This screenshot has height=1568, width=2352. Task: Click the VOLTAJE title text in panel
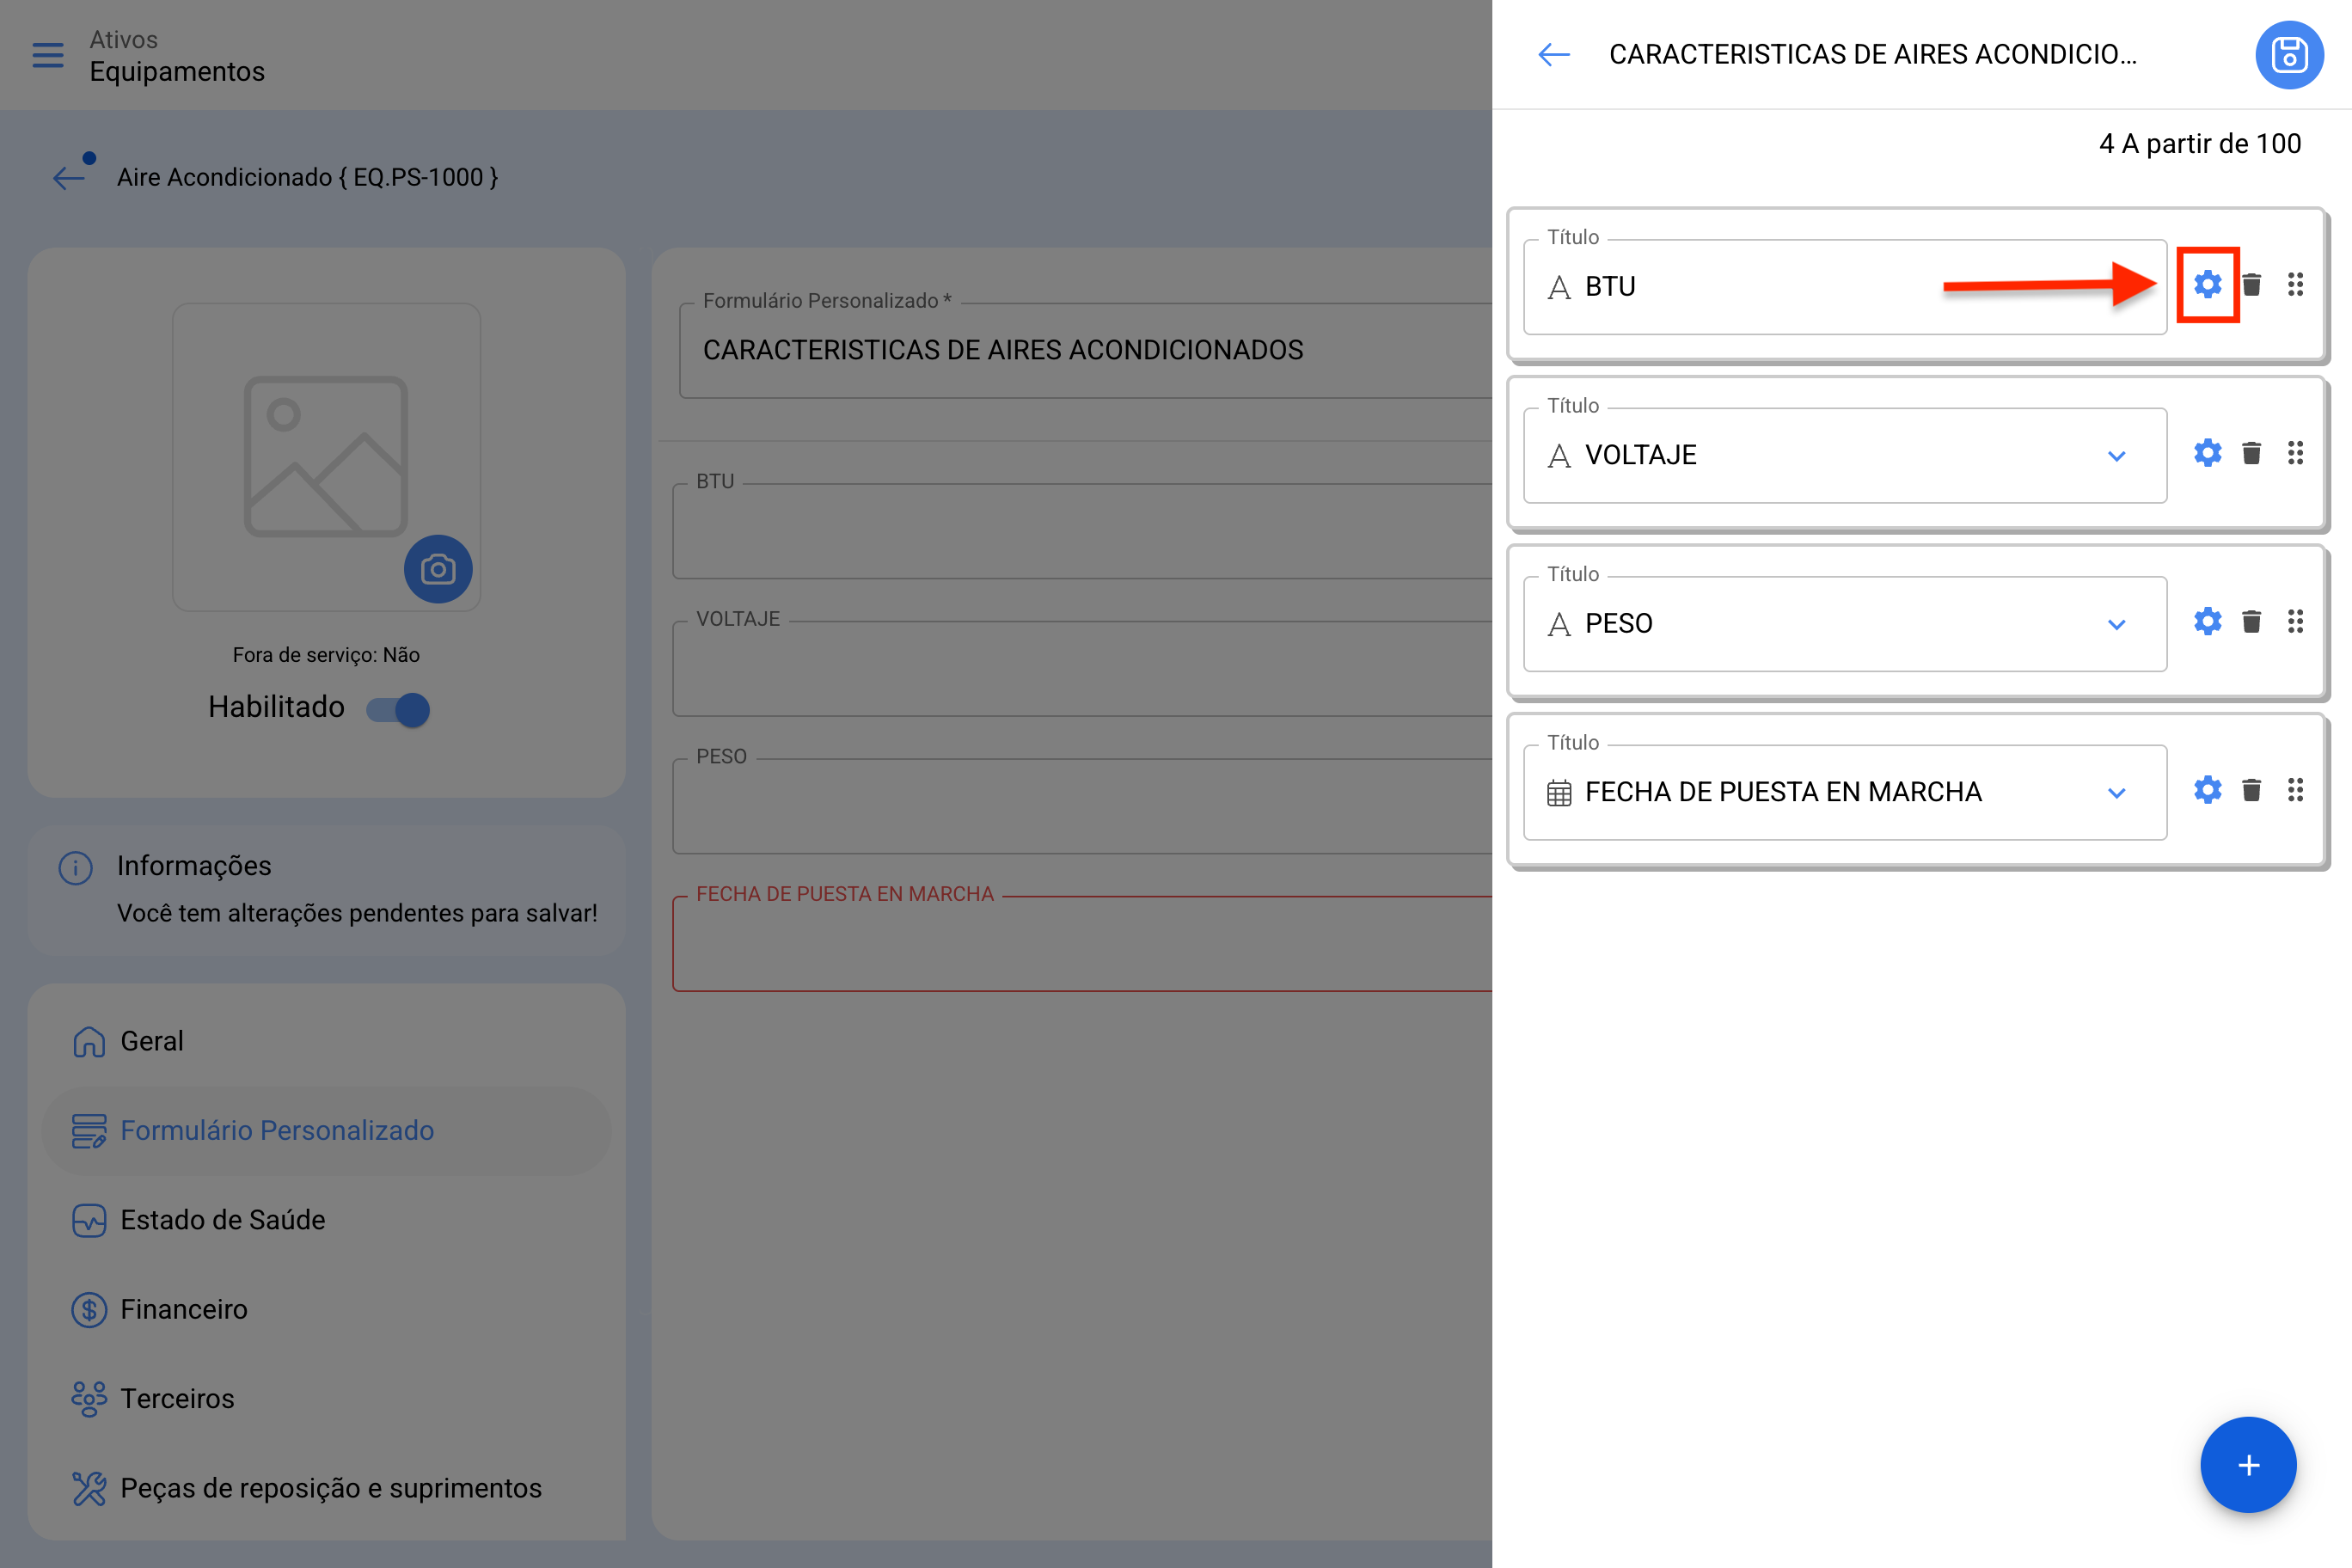coord(1640,456)
